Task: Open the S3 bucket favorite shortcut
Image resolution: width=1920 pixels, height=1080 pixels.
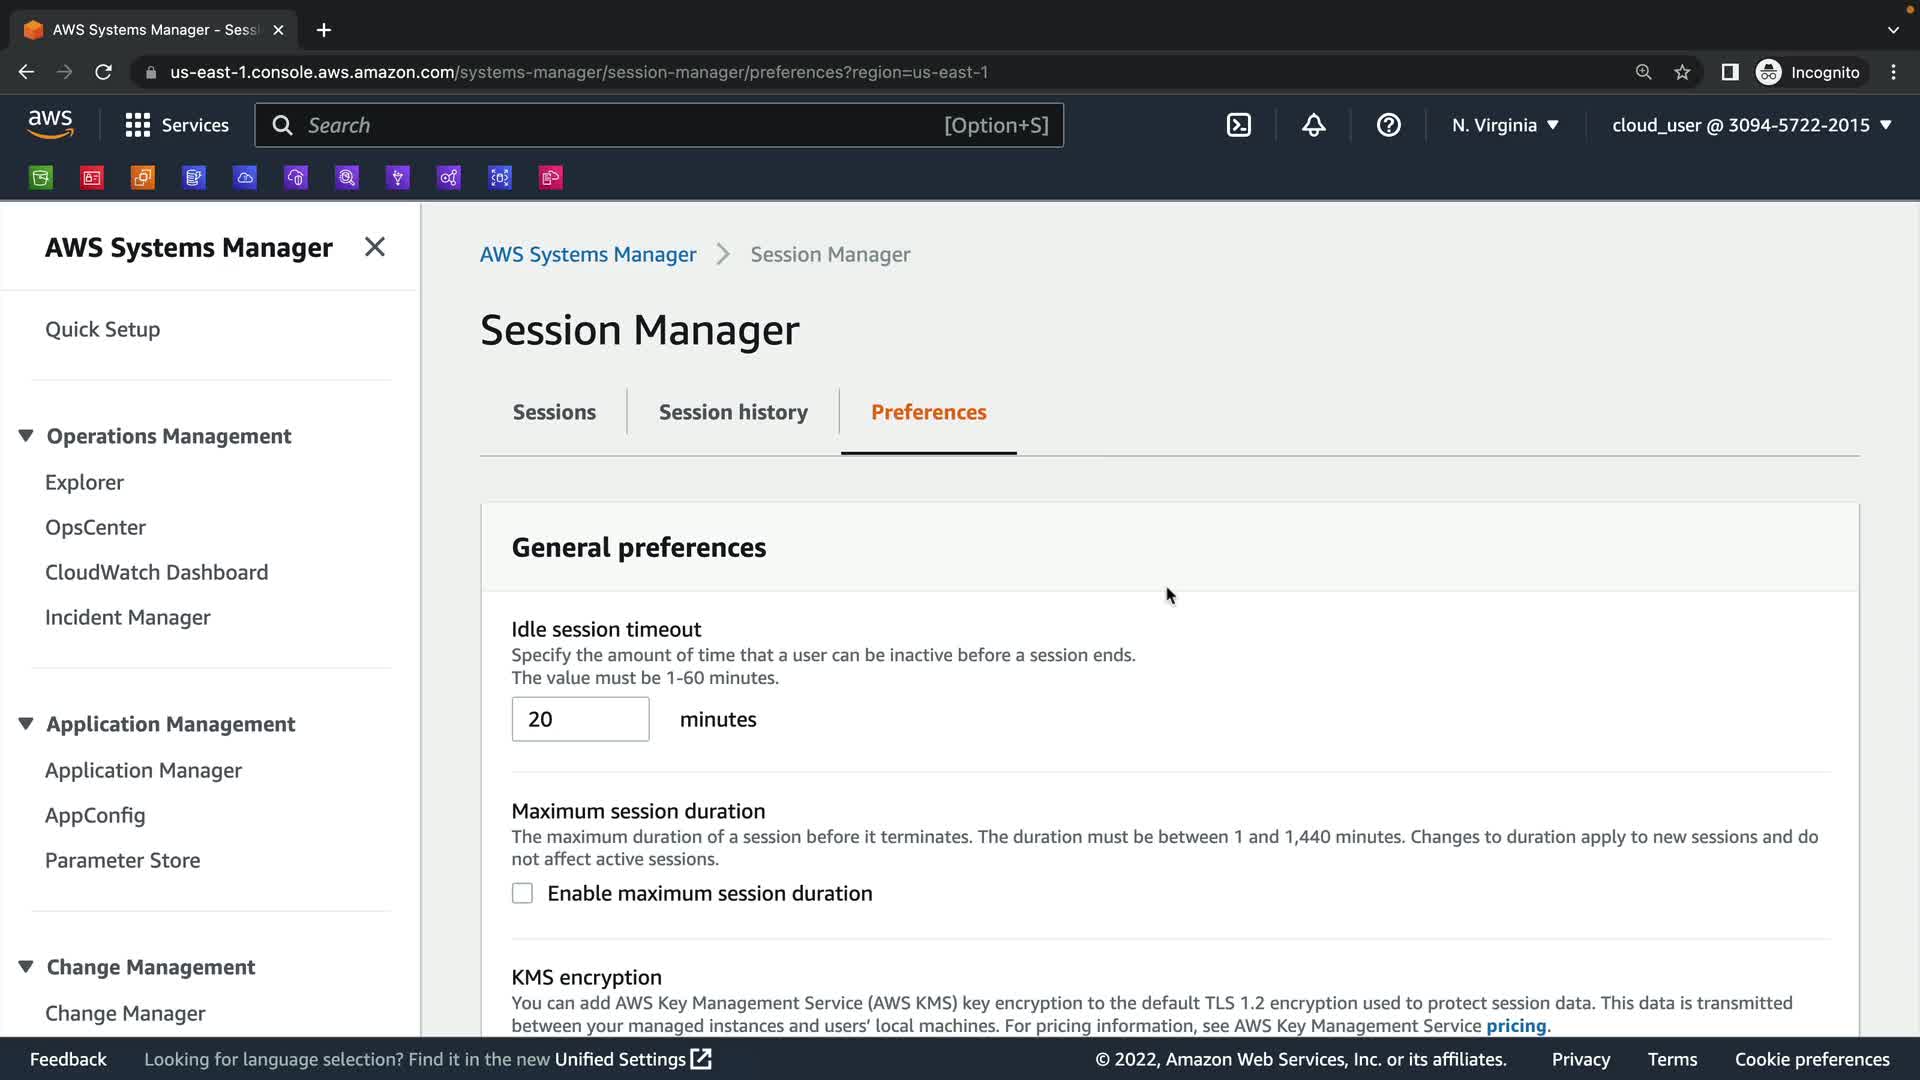Action: coord(41,178)
